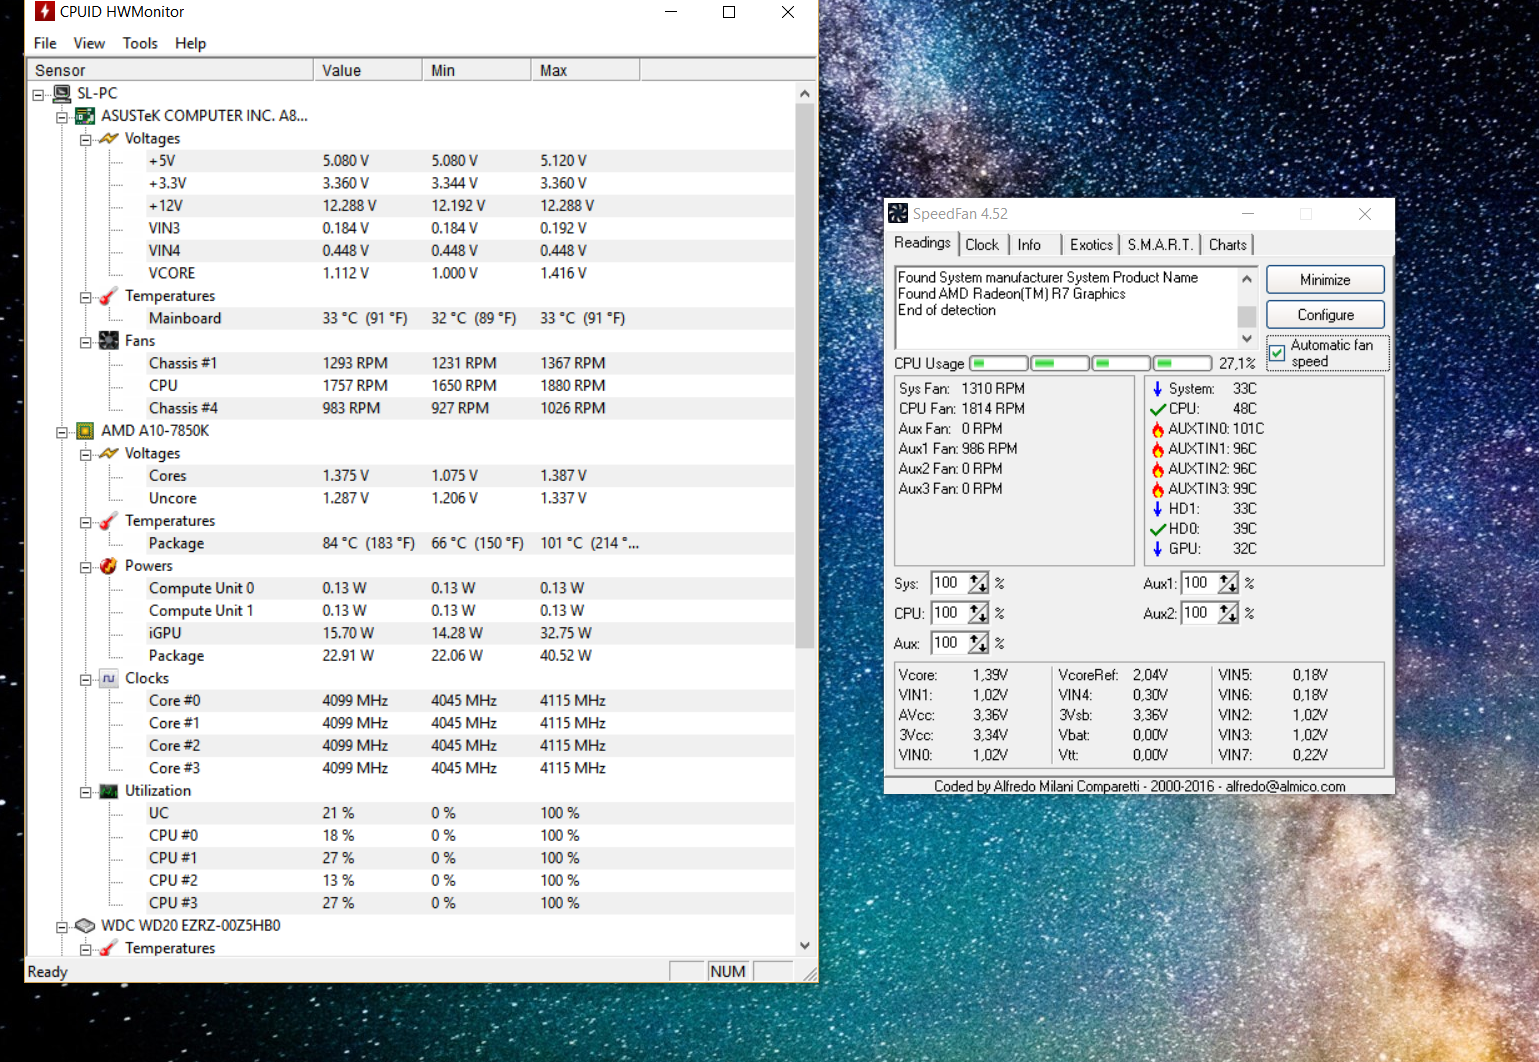Click the CPU fan speed stepper arrows
Viewport: 1539px width, 1062px height.
pos(978,613)
